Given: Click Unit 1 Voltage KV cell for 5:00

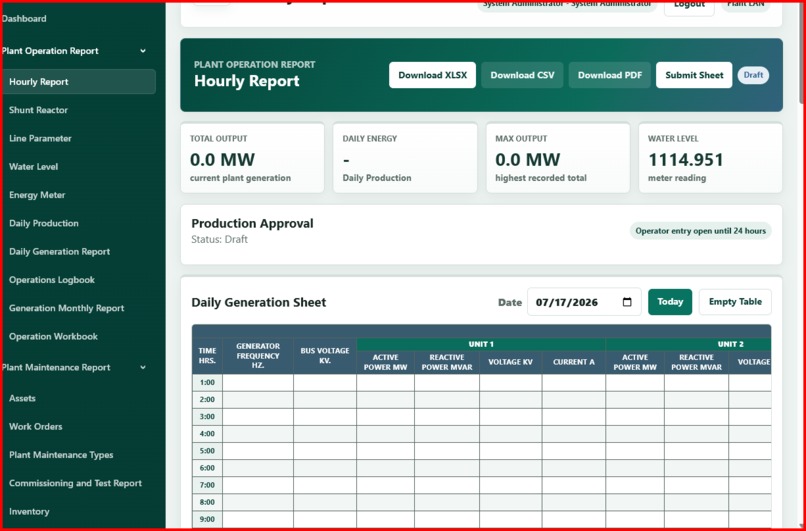Looking at the screenshot, I should (510, 451).
